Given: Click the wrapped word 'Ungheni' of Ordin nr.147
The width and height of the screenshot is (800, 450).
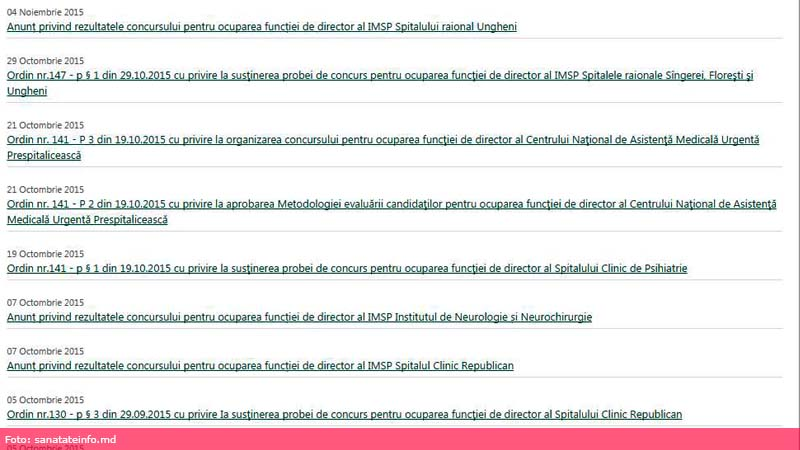Looking at the screenshot, I should click(27, 91).
